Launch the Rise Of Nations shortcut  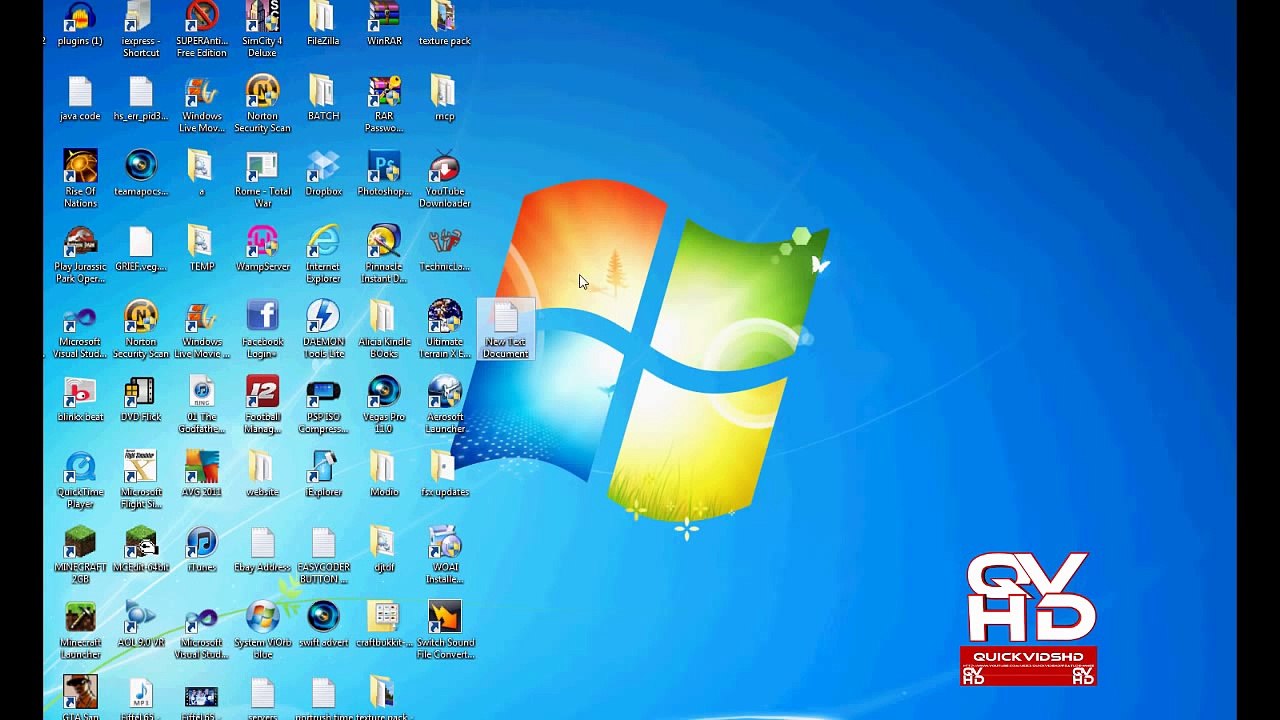tap(80, 179)
